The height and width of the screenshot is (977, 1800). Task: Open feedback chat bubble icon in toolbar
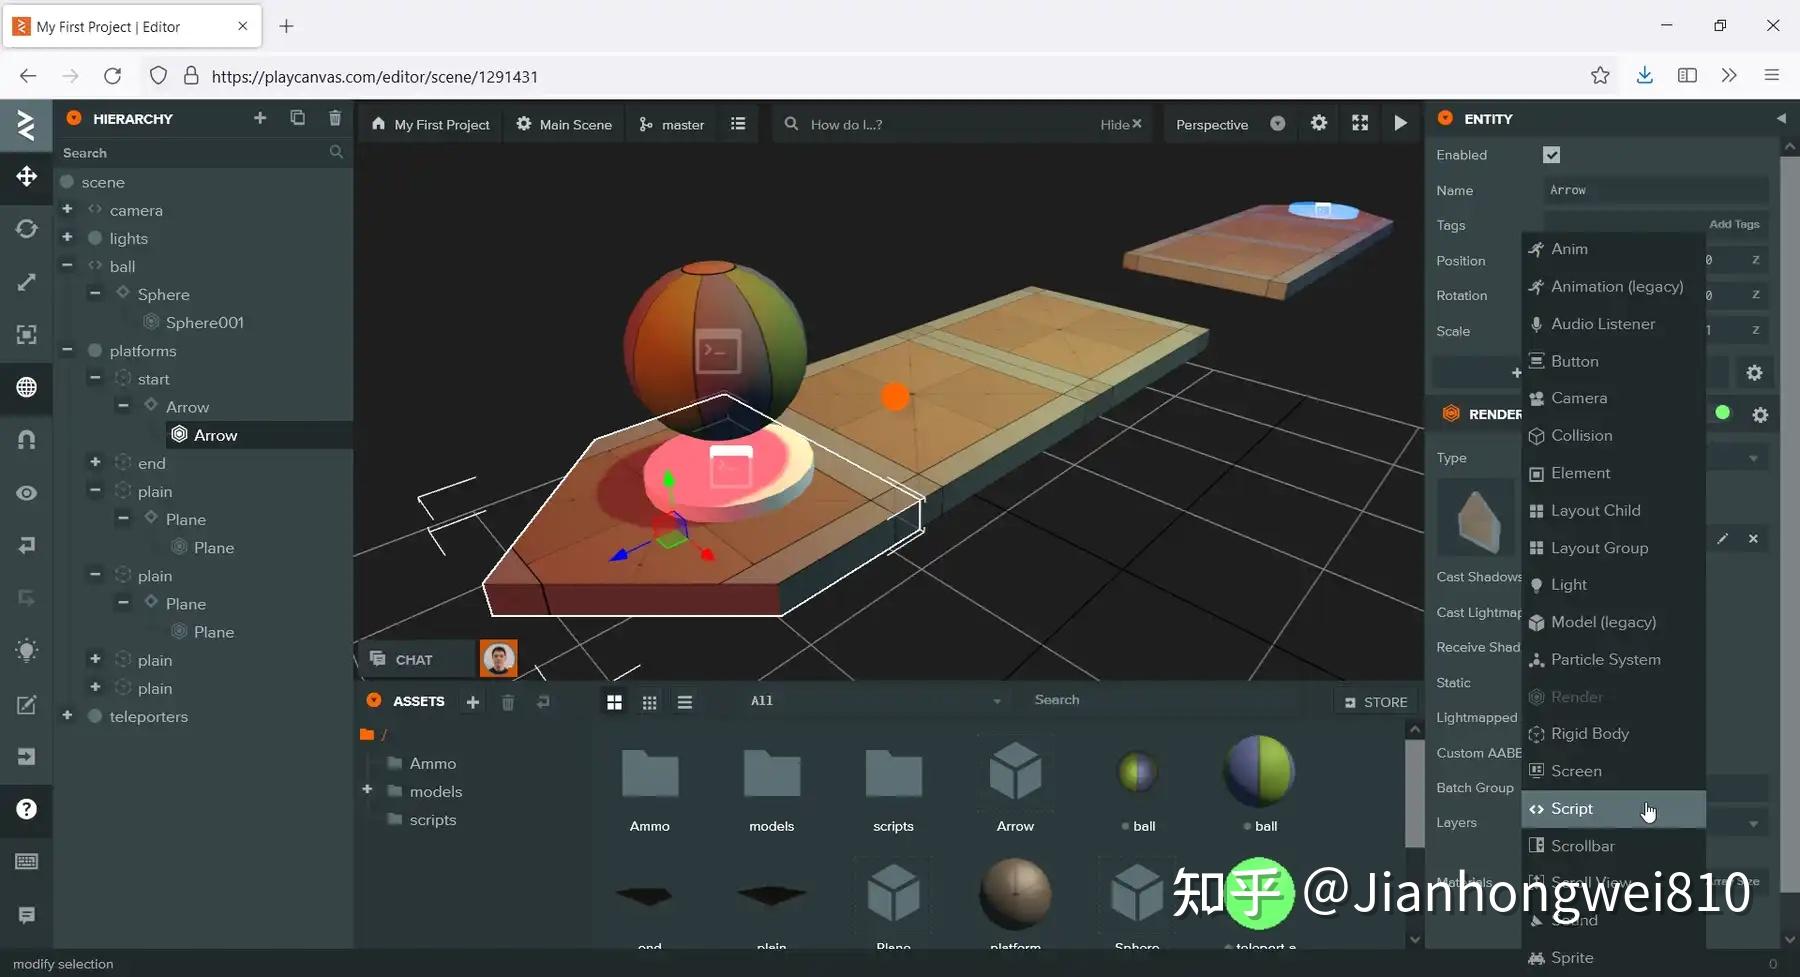click(26, 915)
